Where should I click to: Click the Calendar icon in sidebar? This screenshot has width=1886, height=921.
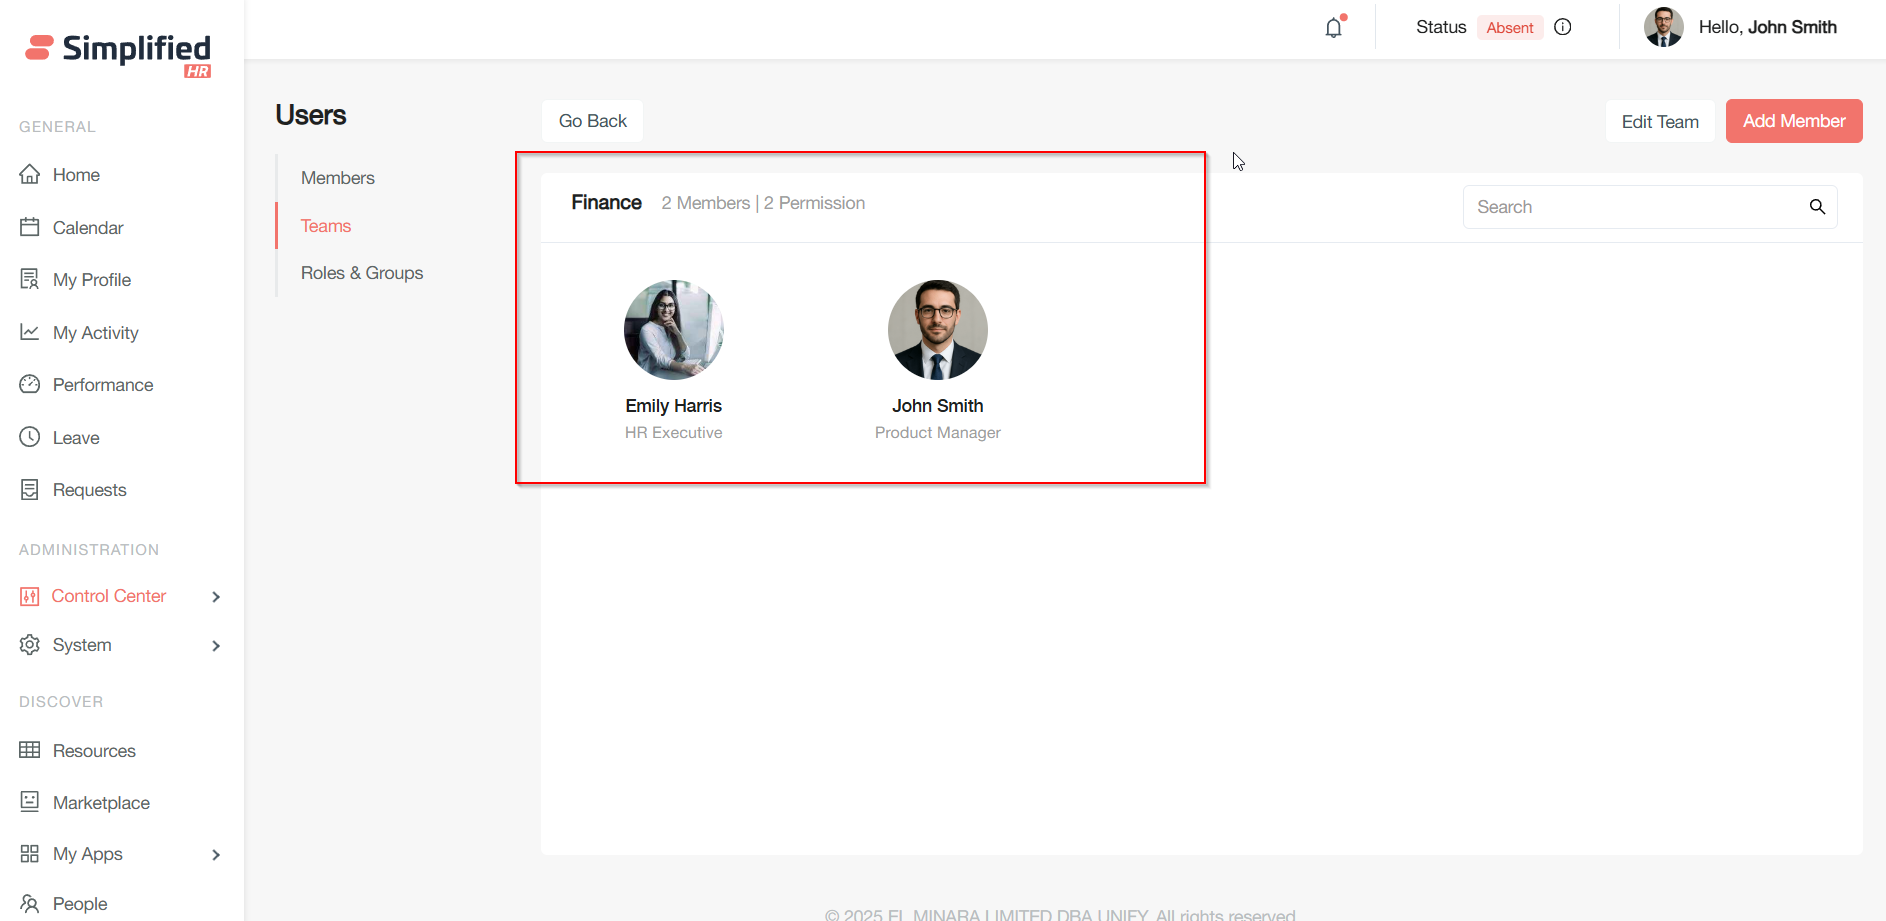pyautogui.click(x=30, y=227)
